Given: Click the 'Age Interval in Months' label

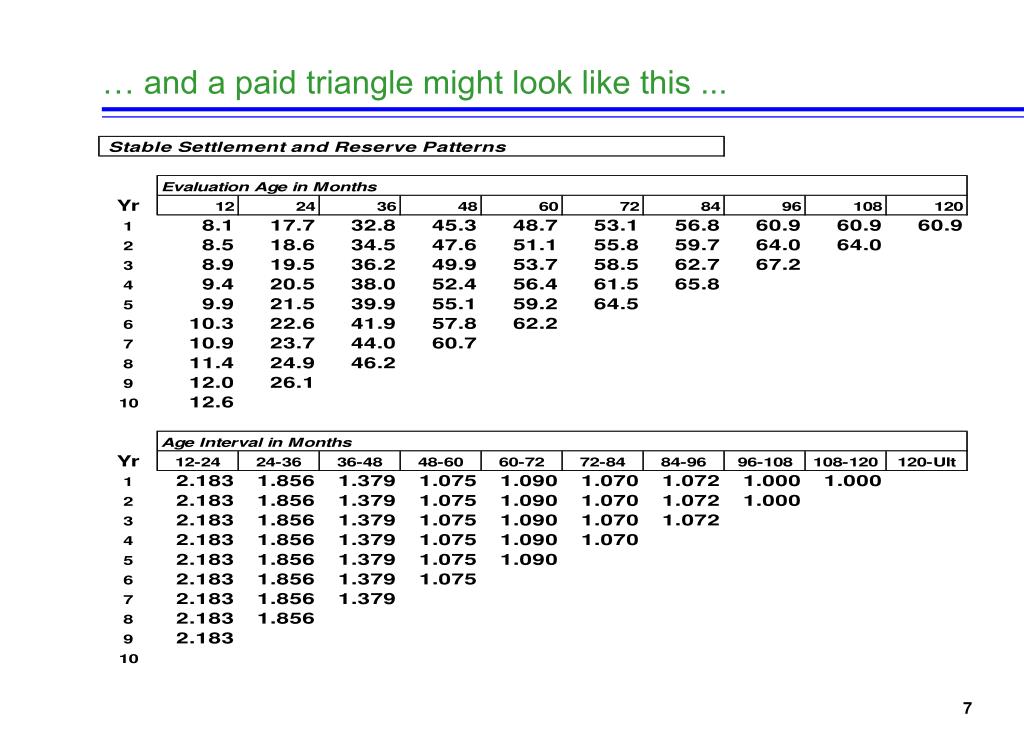Looking at the screenshot, I should (257, 442).
